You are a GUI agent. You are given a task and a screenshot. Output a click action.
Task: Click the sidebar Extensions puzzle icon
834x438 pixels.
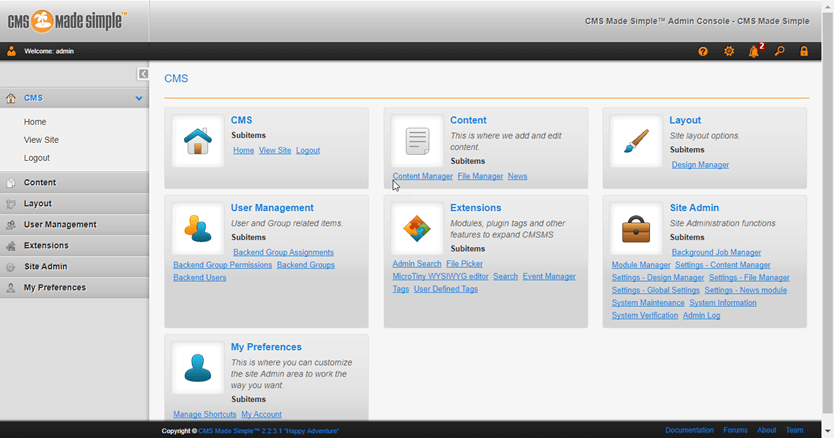pyautogui.click(x=11, y=246)
